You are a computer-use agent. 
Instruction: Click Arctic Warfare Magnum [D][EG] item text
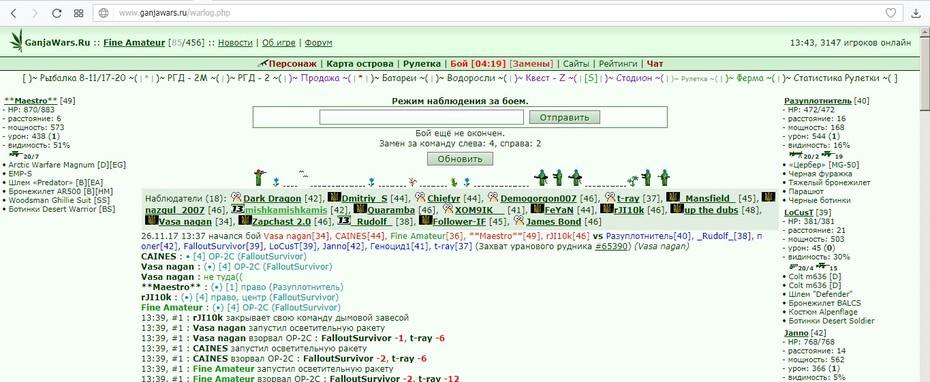click(68, 165)
